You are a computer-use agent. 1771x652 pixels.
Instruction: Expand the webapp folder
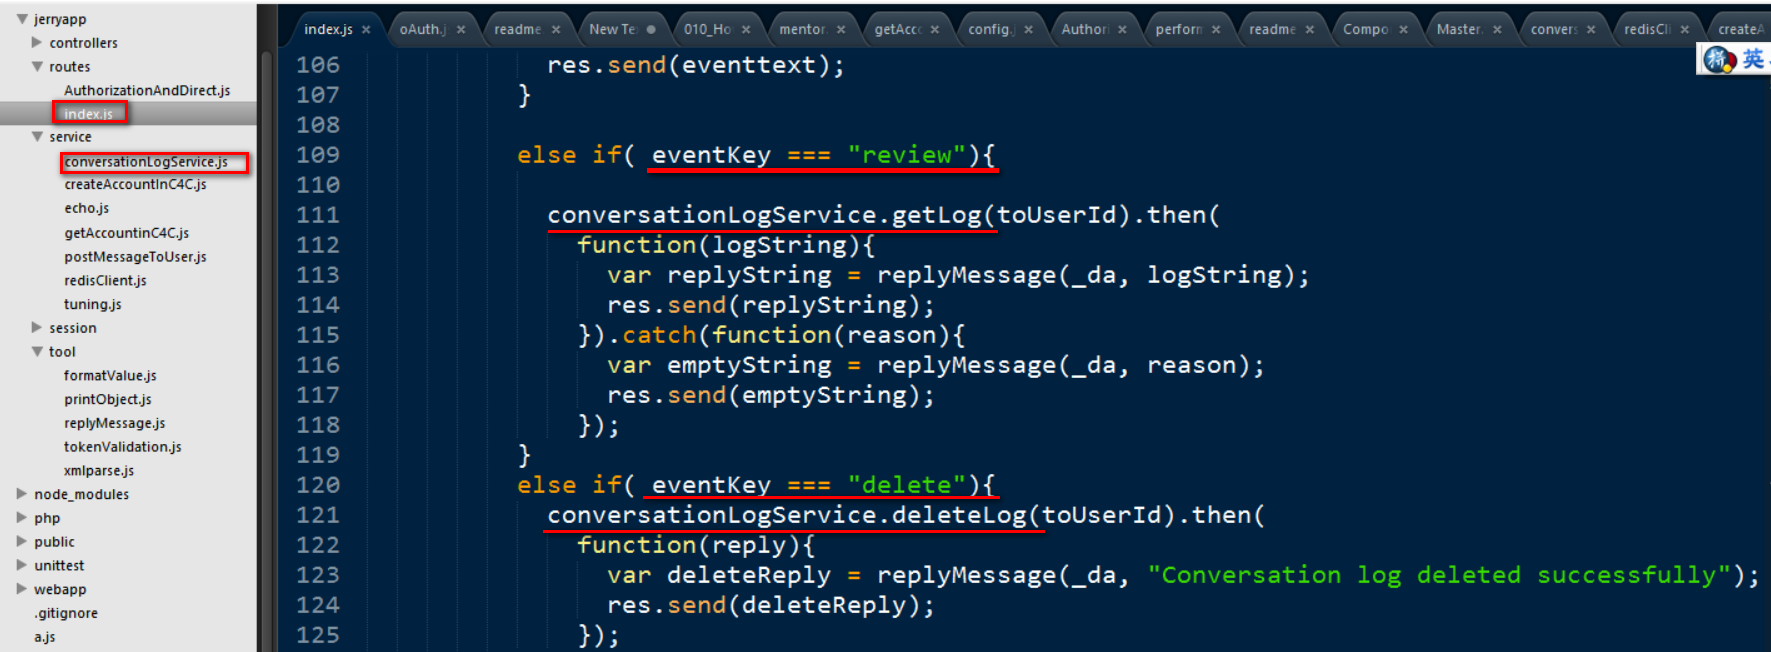[22, 590]
